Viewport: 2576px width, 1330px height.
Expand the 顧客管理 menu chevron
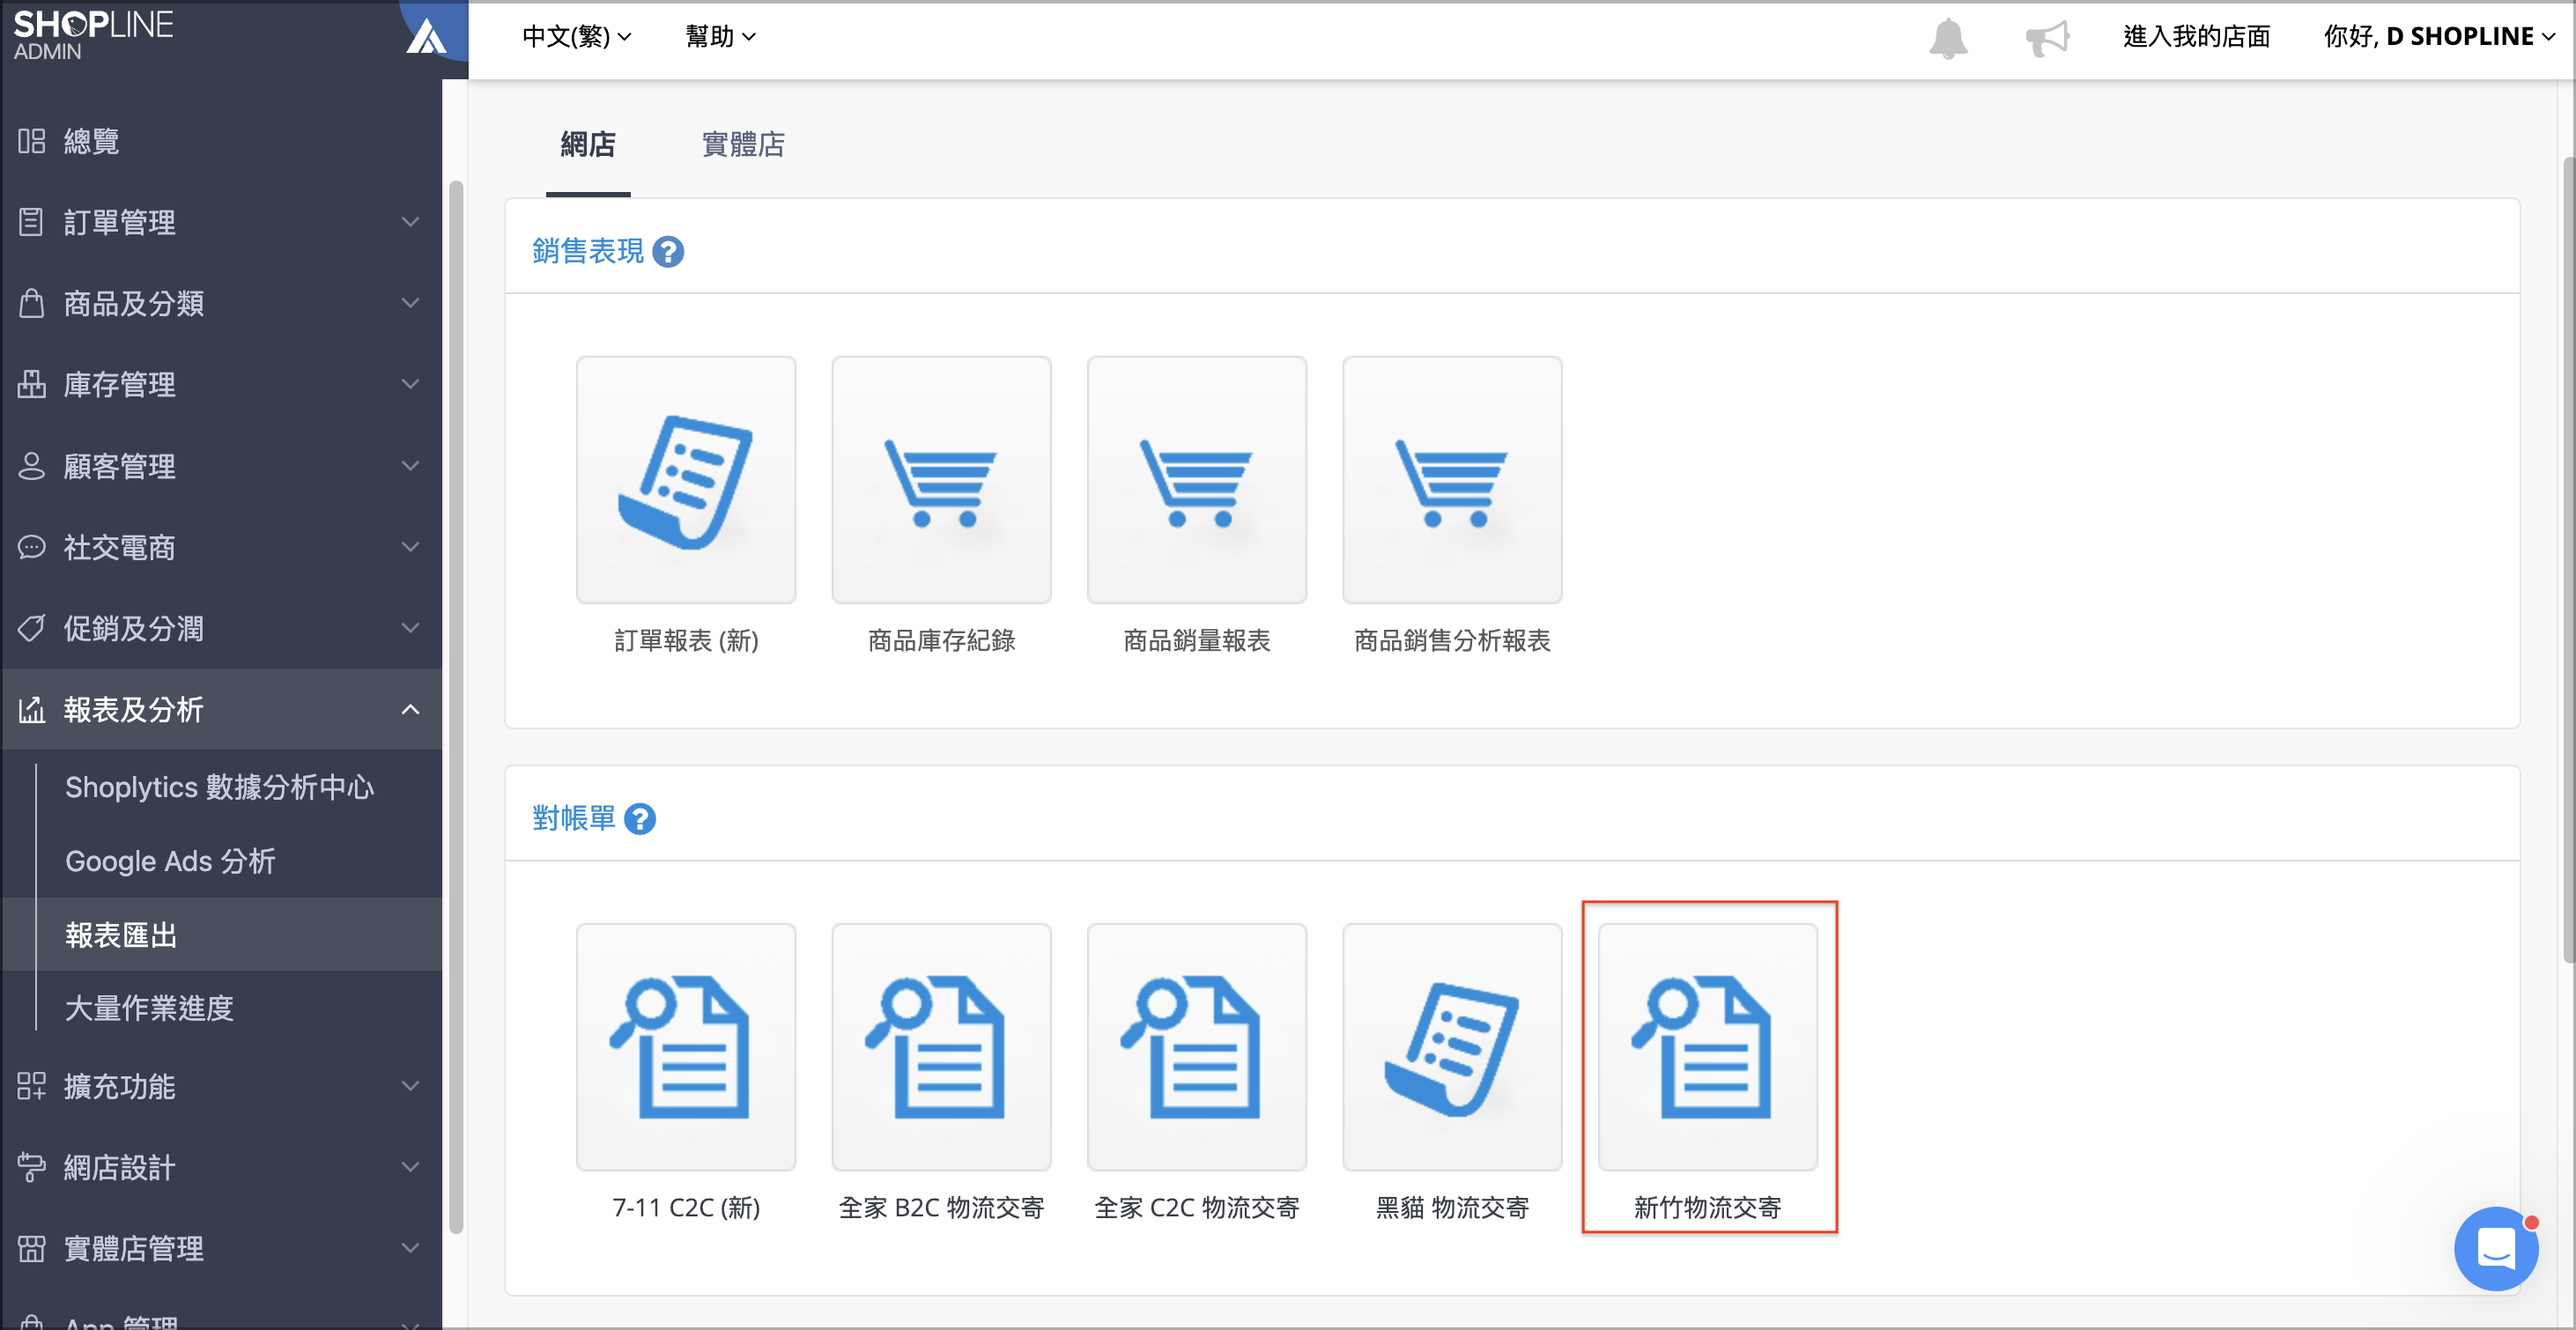(x=410, y=466)
